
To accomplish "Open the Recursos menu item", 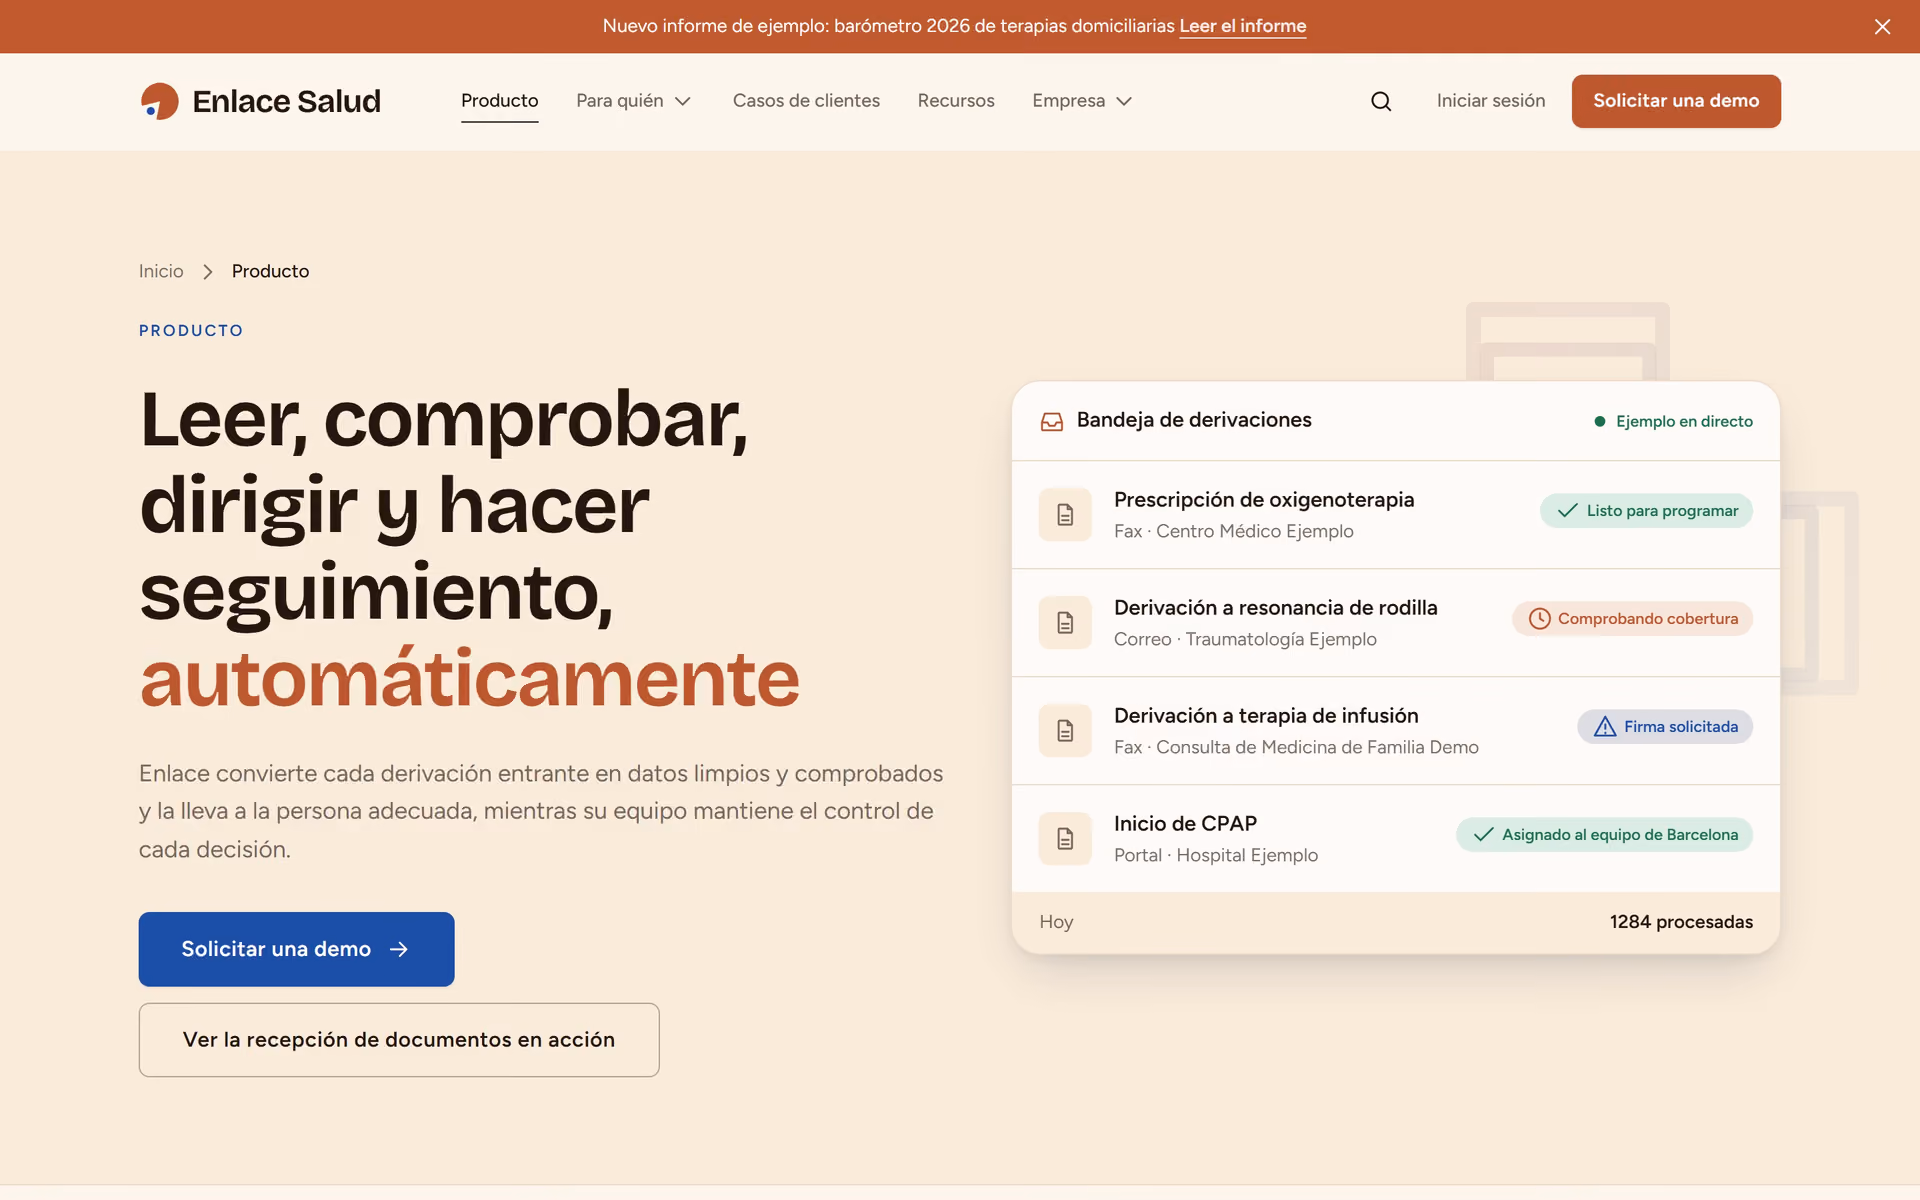I will (956, 101).
